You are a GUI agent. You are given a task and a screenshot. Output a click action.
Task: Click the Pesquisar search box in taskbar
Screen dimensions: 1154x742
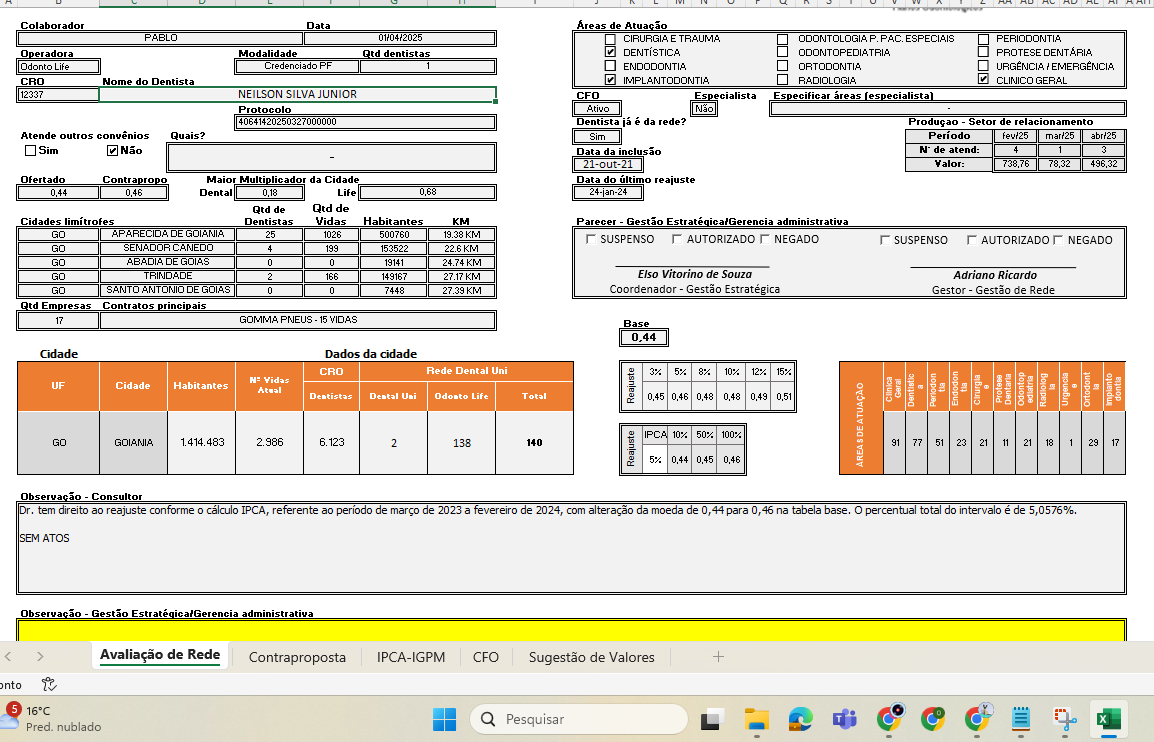click(578, 719)
